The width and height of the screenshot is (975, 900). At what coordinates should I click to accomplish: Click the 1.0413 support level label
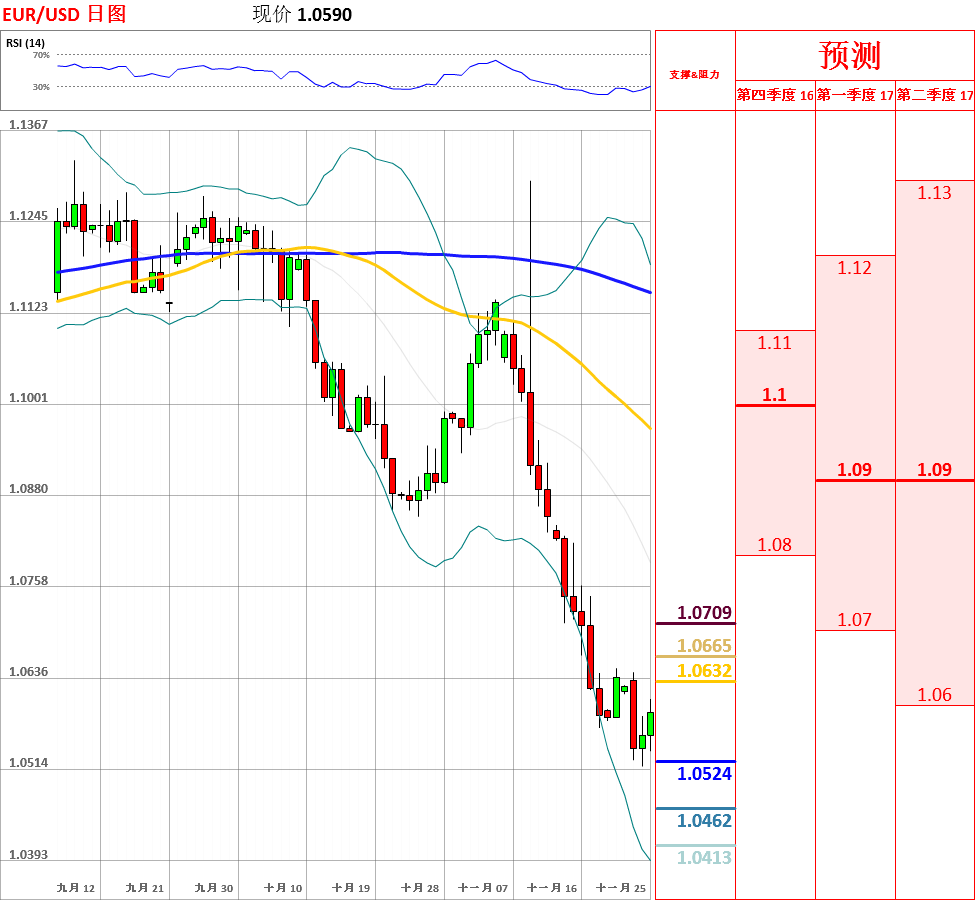pos(704,858)
